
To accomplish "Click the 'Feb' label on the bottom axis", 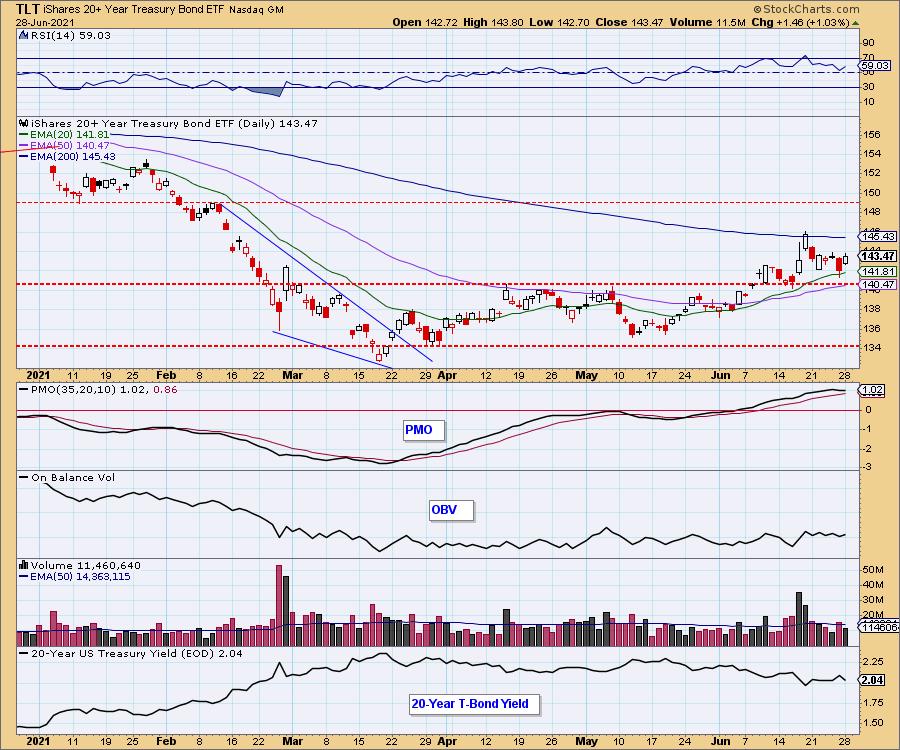I will point(166,741).
